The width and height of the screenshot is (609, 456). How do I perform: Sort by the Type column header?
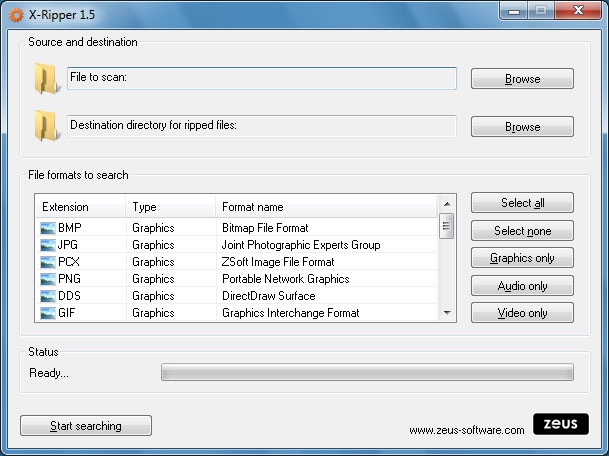click(171, 207)
